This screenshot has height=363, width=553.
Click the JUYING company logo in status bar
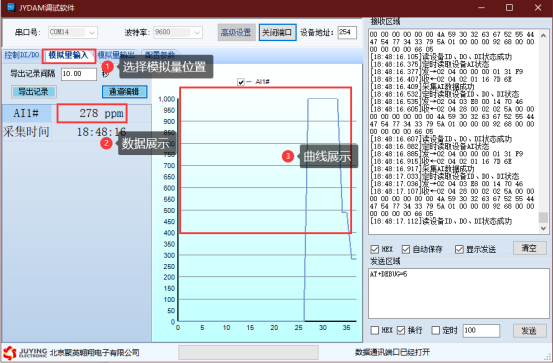25,352
